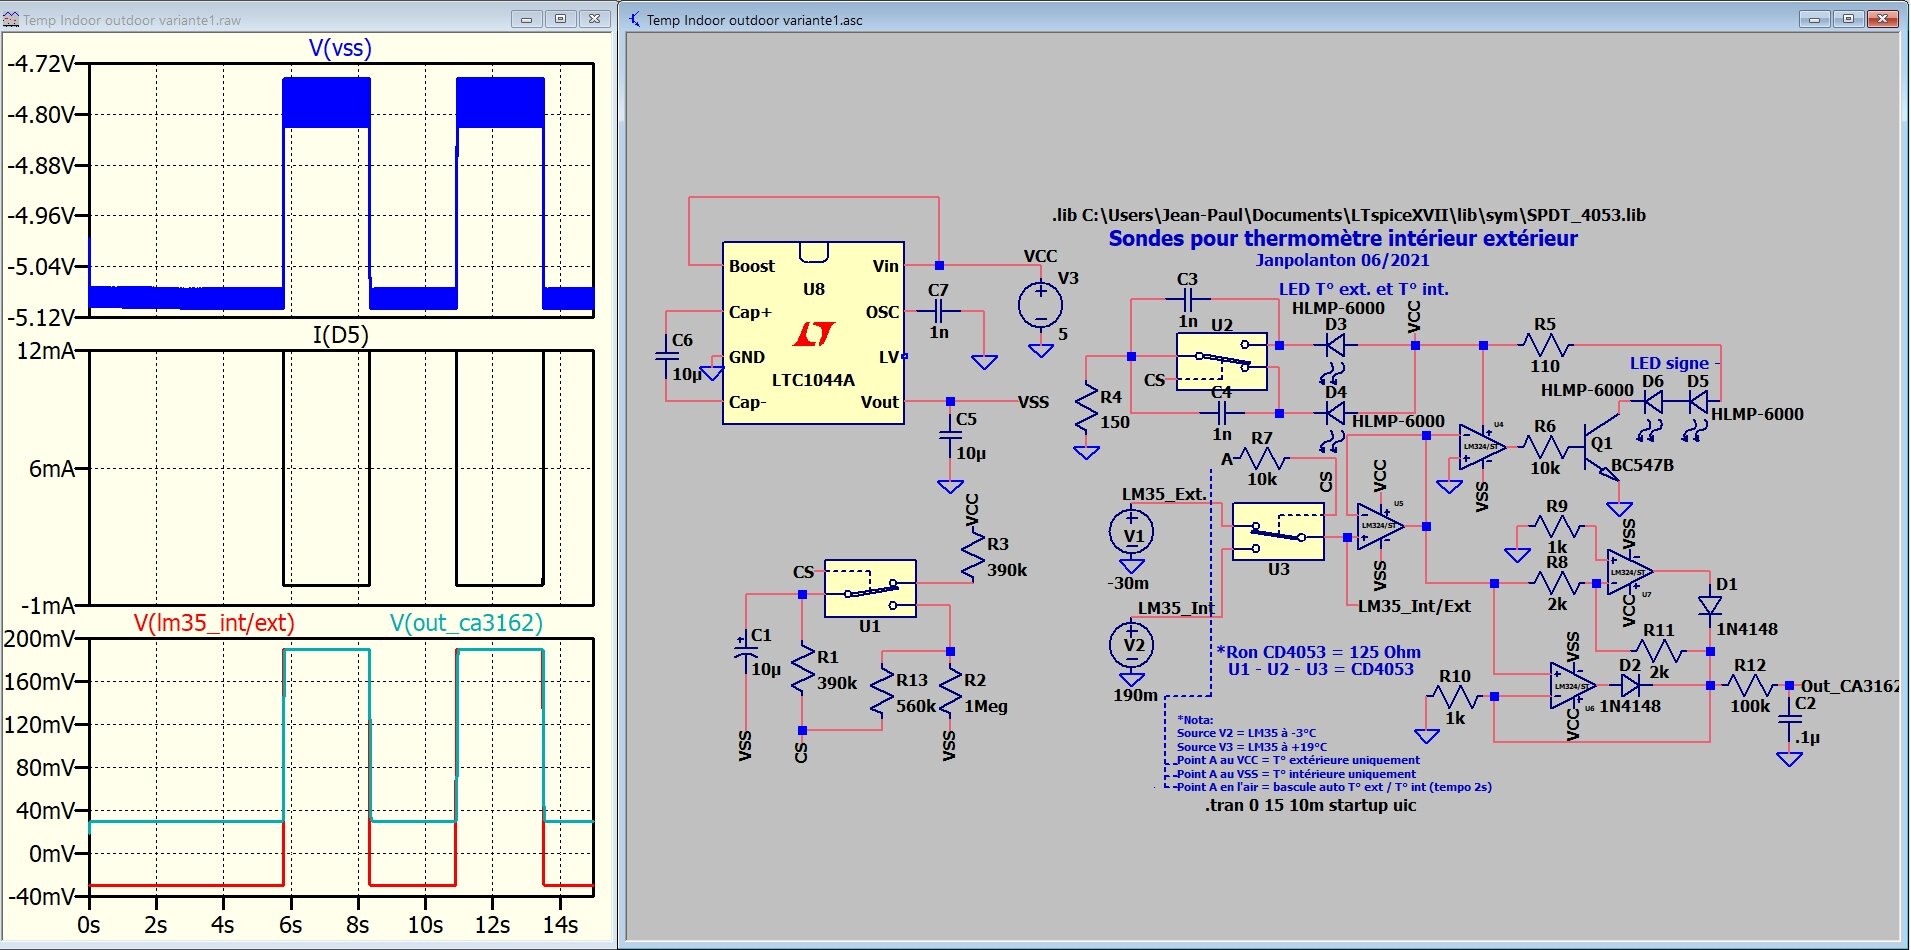Click the D1 1N4148 diode

[x=1710, y=606]
